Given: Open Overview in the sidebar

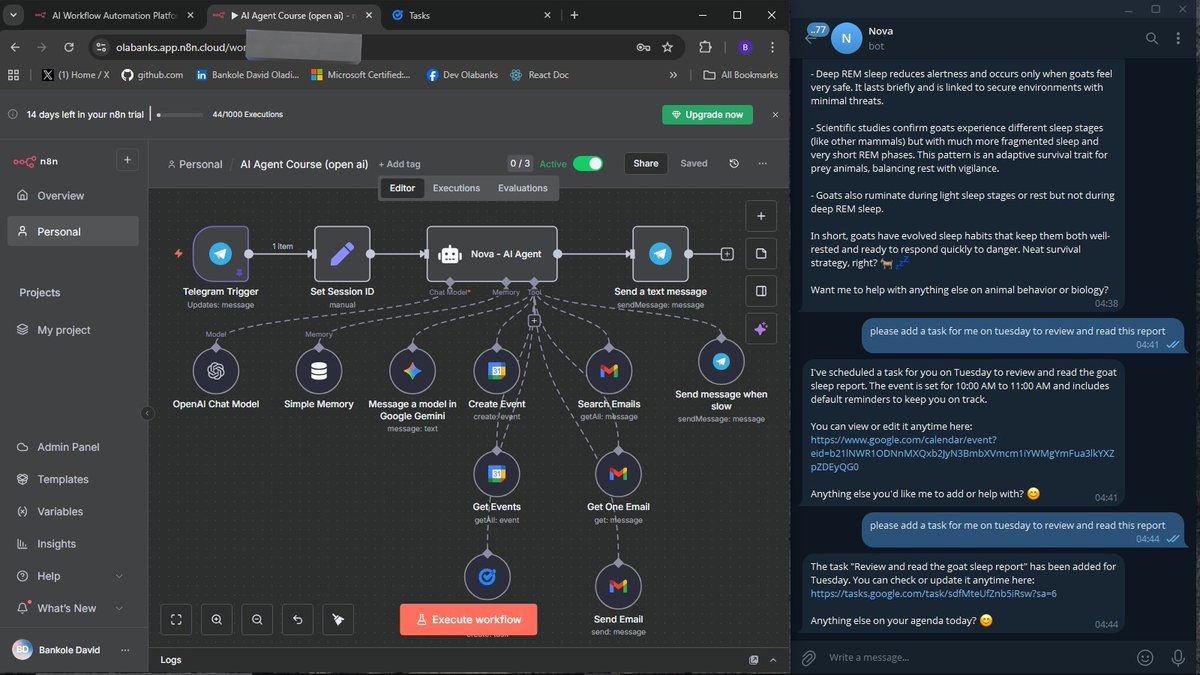Looking at the screenshot, I should click(x=73, y=196).
